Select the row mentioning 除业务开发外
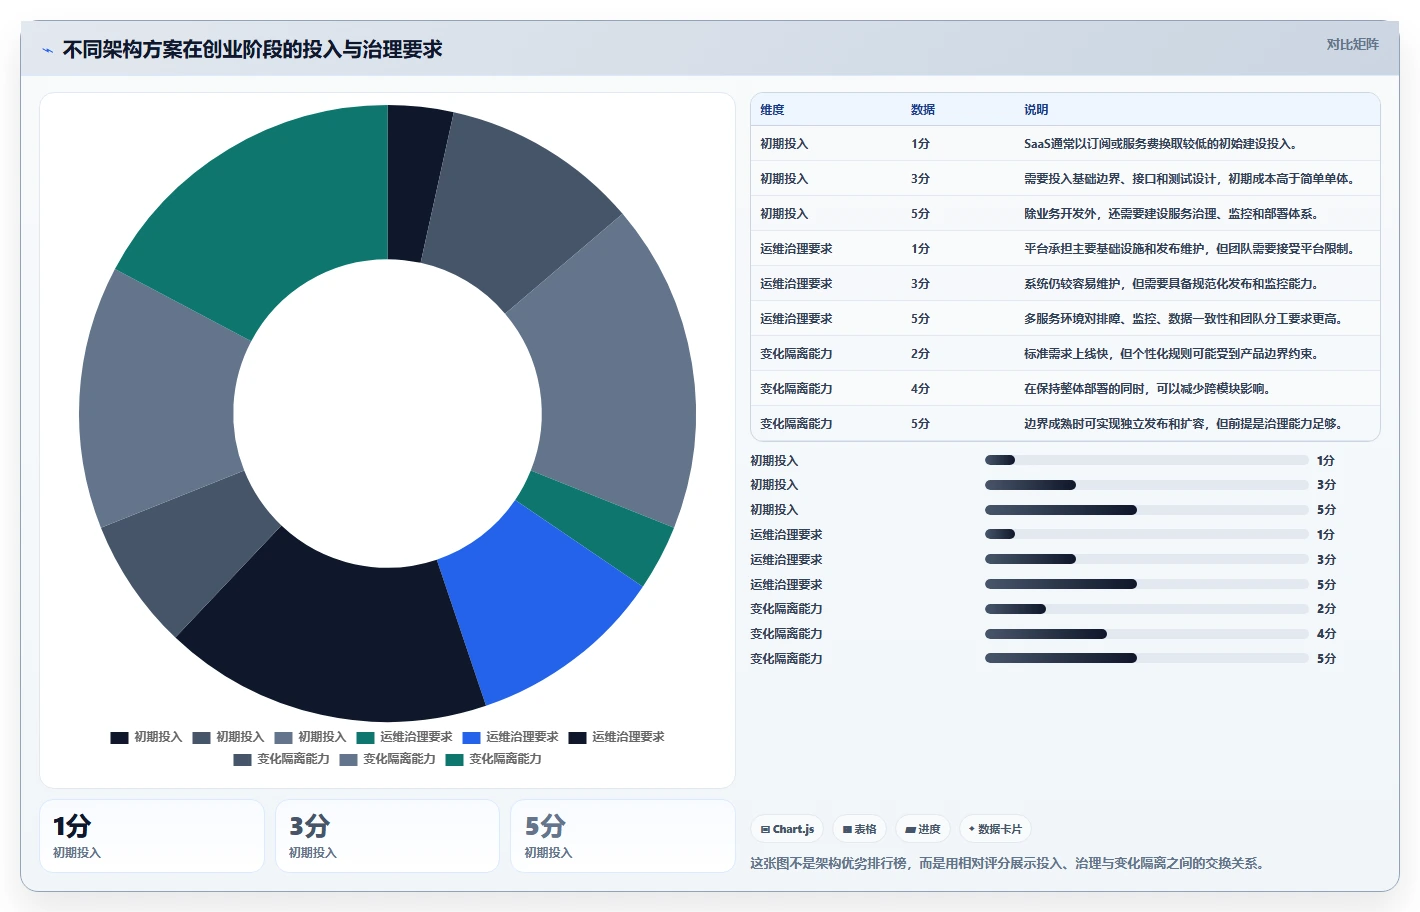 pyautogui.click(x=1065, y=214)
